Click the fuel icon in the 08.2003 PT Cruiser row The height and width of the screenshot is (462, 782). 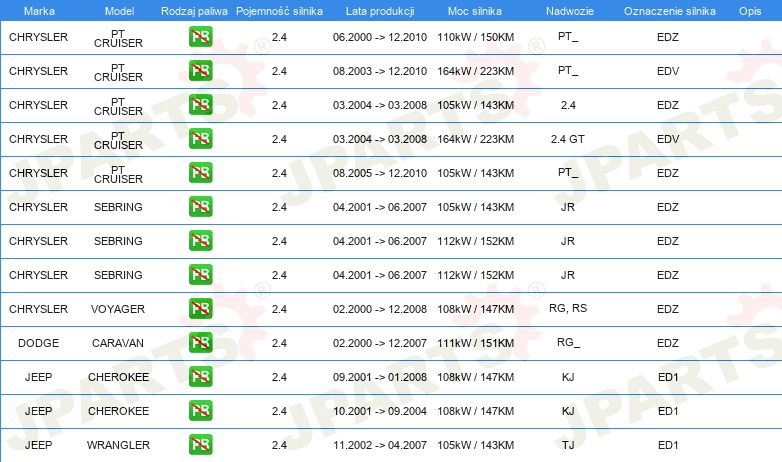click(x=200, y=71)
